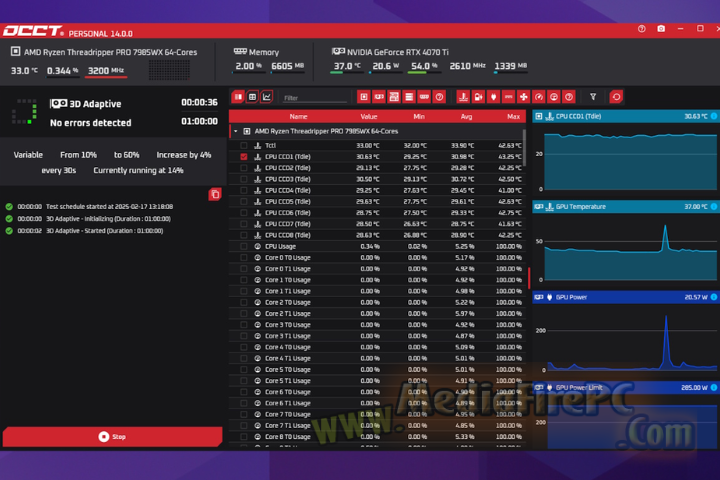Click the CPU usage 0.344 % readout
The width and height of the screenshot is (720, 480).
point(63,71)
